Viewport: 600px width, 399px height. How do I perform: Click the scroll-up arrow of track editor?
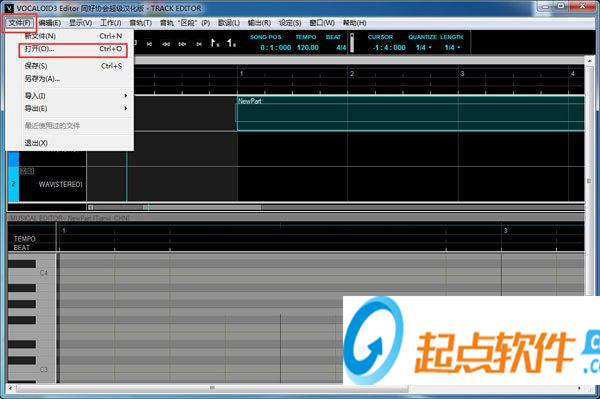[589, 60]
